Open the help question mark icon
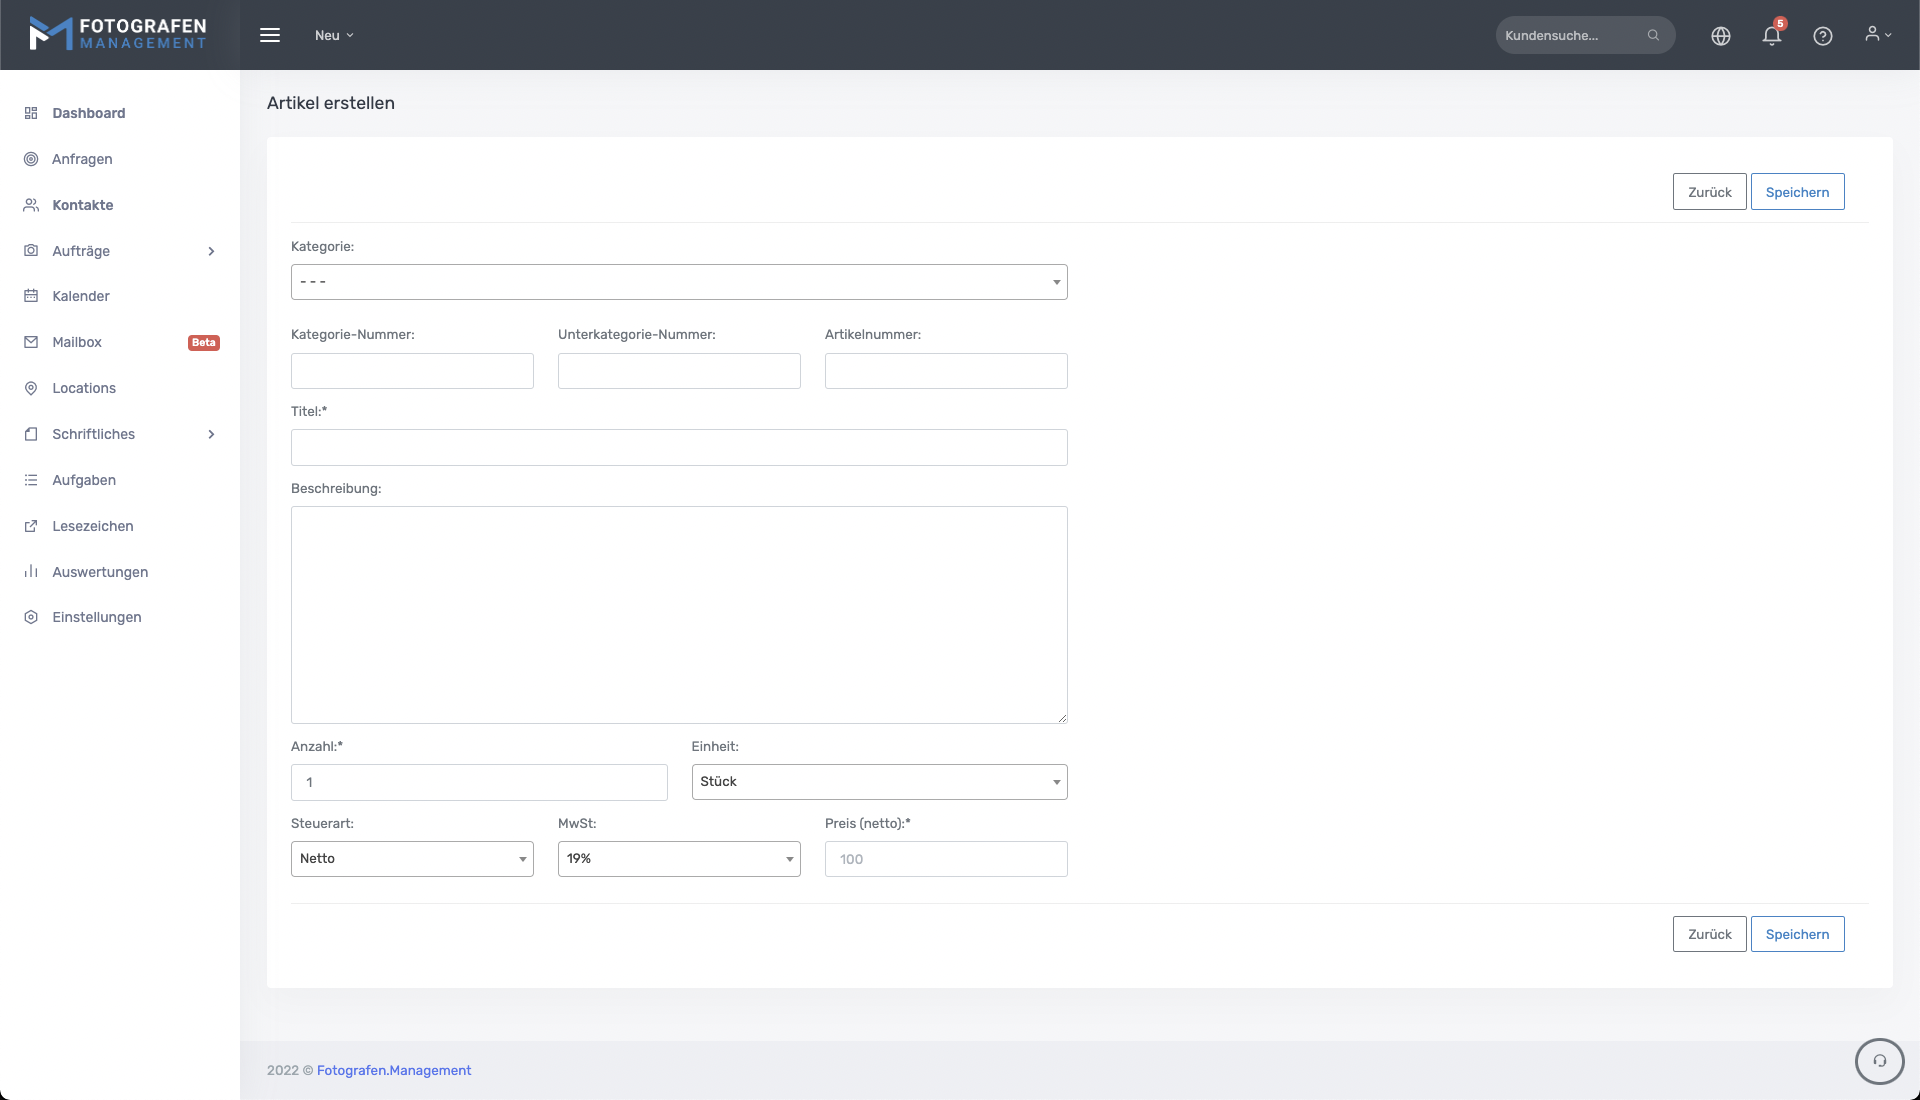Viewport: 1920px width, 1100px height. click(1822, 36)
